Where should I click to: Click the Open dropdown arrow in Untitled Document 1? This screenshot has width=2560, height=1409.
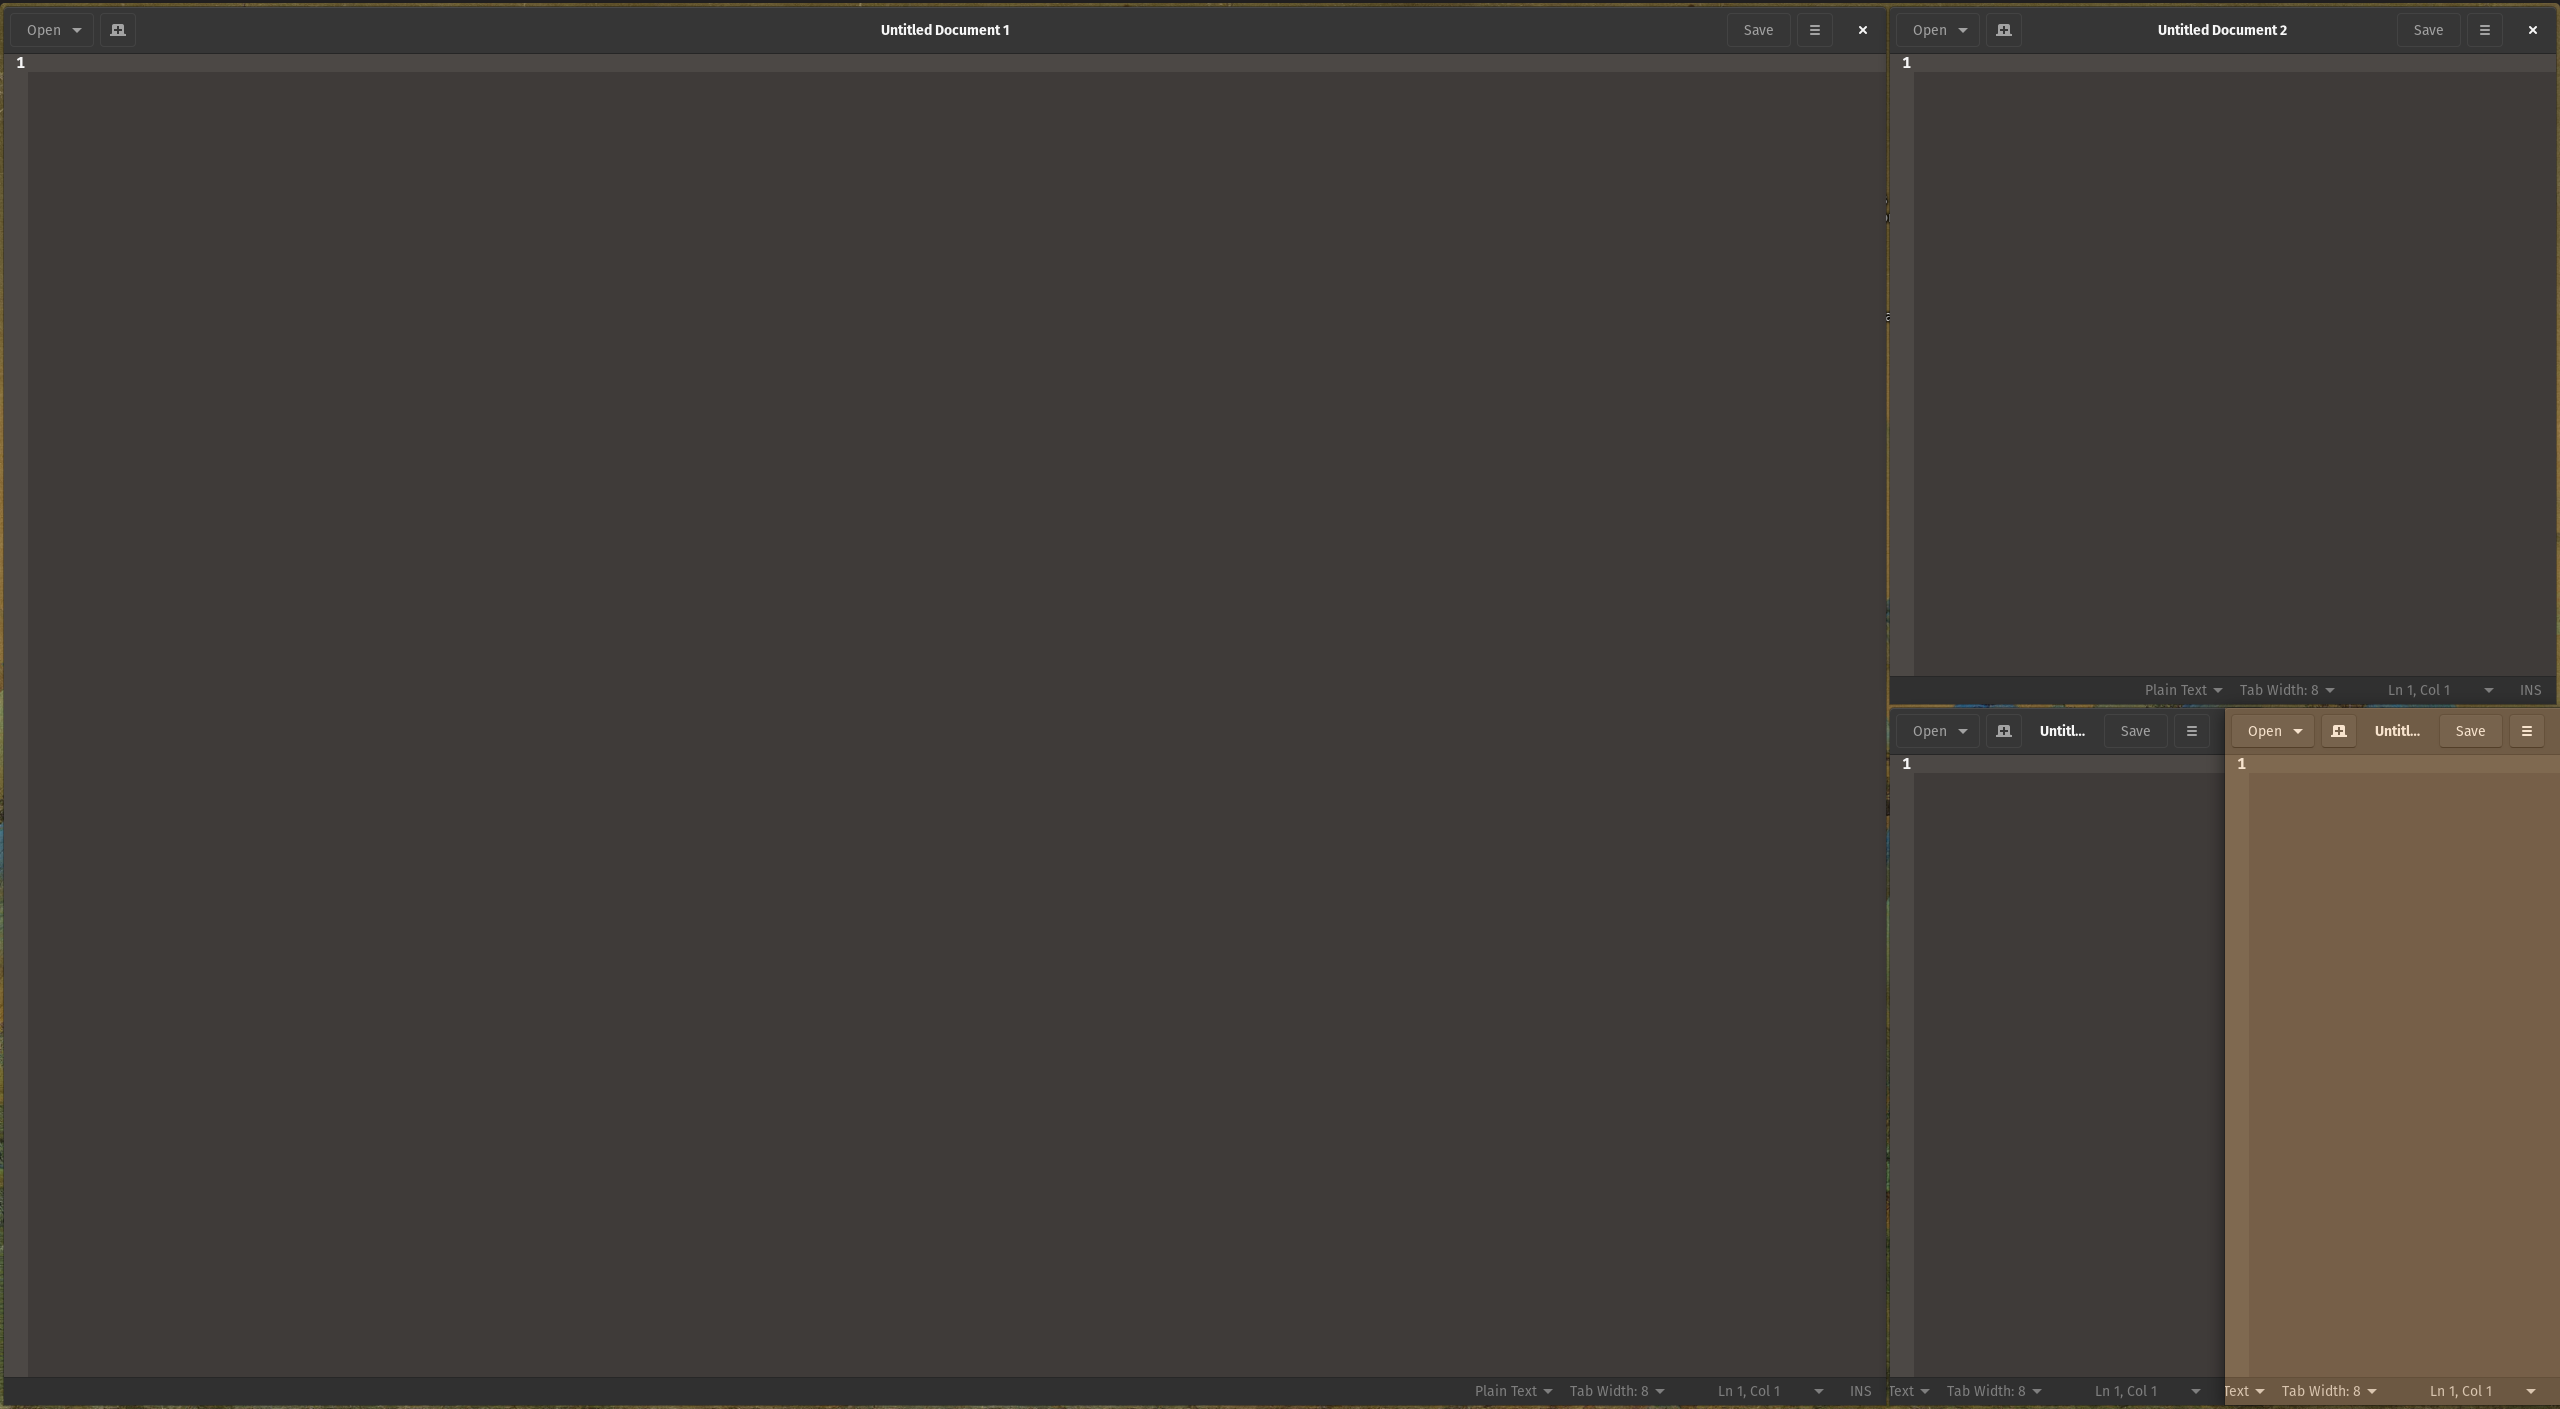75,30
